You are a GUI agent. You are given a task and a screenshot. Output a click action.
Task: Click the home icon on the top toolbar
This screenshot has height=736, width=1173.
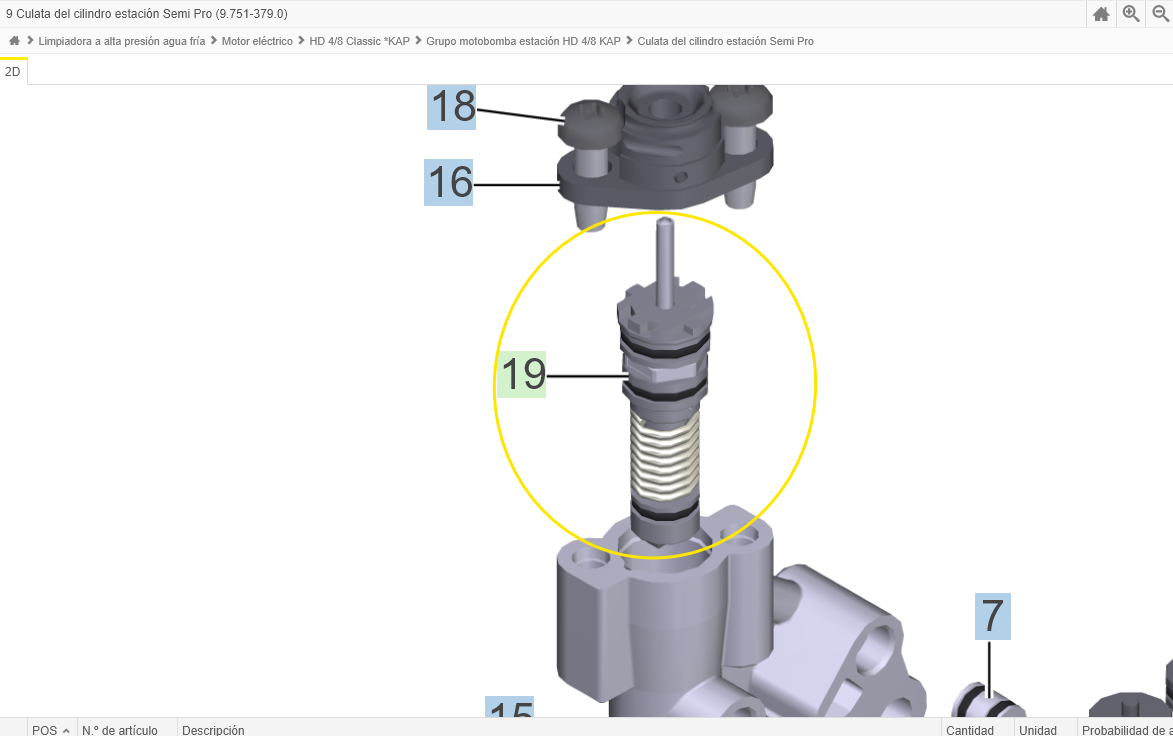point(1101,14)
